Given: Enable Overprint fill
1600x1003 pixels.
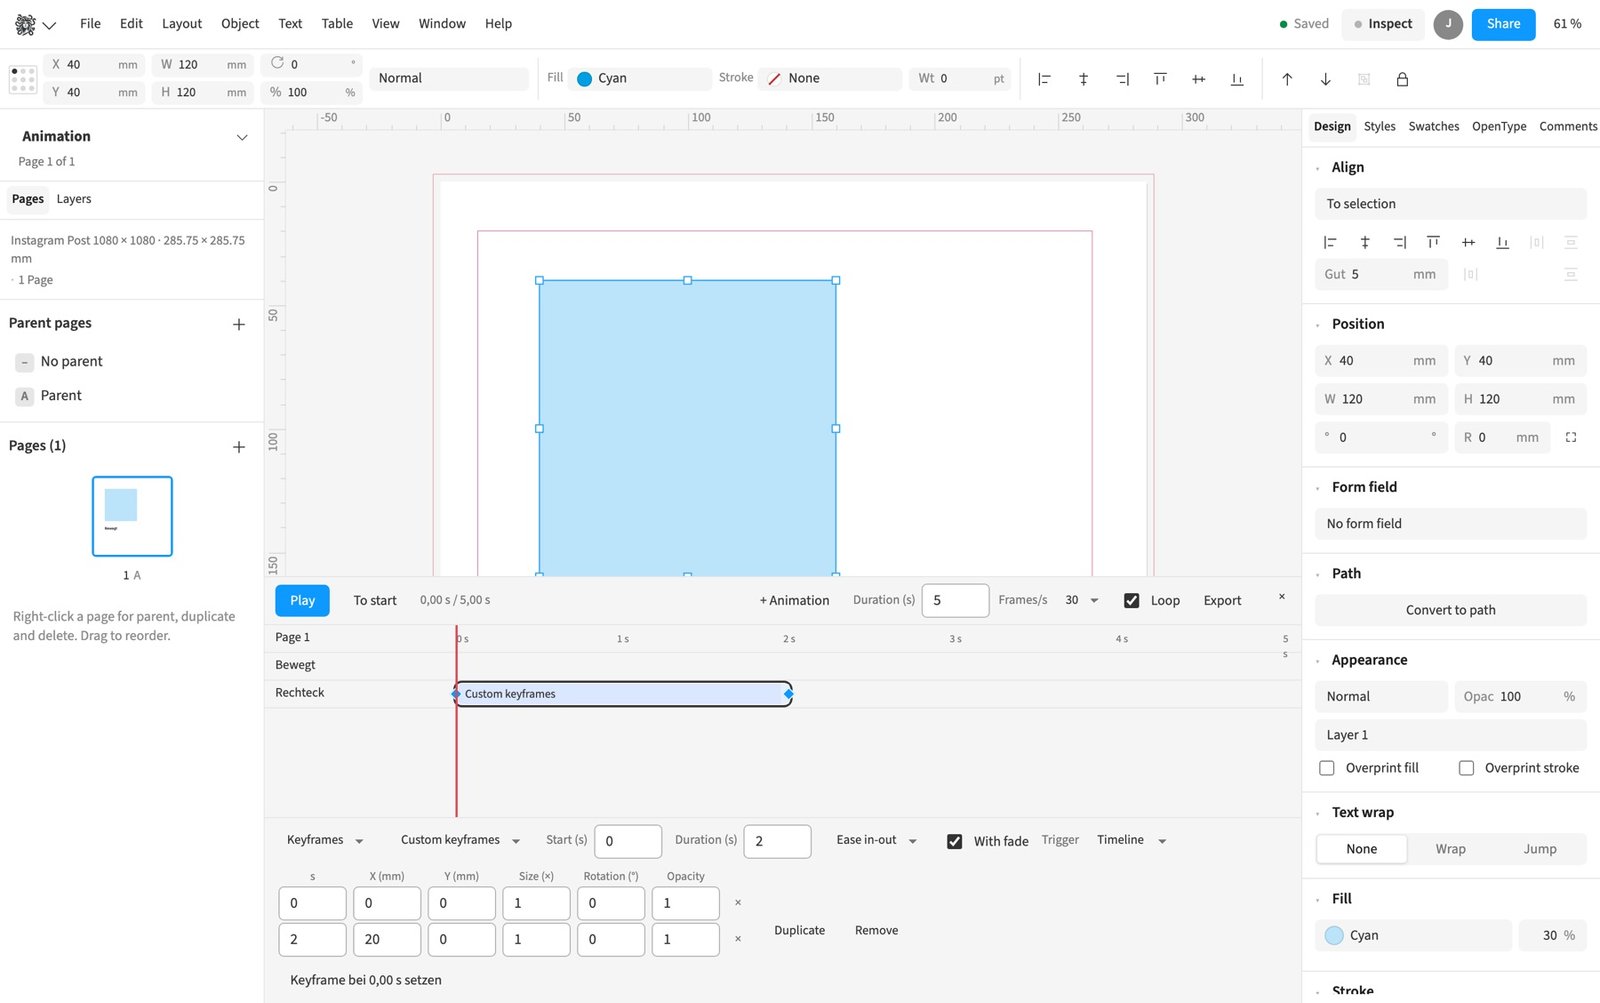Looking at the screenshot, I should (x=1327, y=768).
